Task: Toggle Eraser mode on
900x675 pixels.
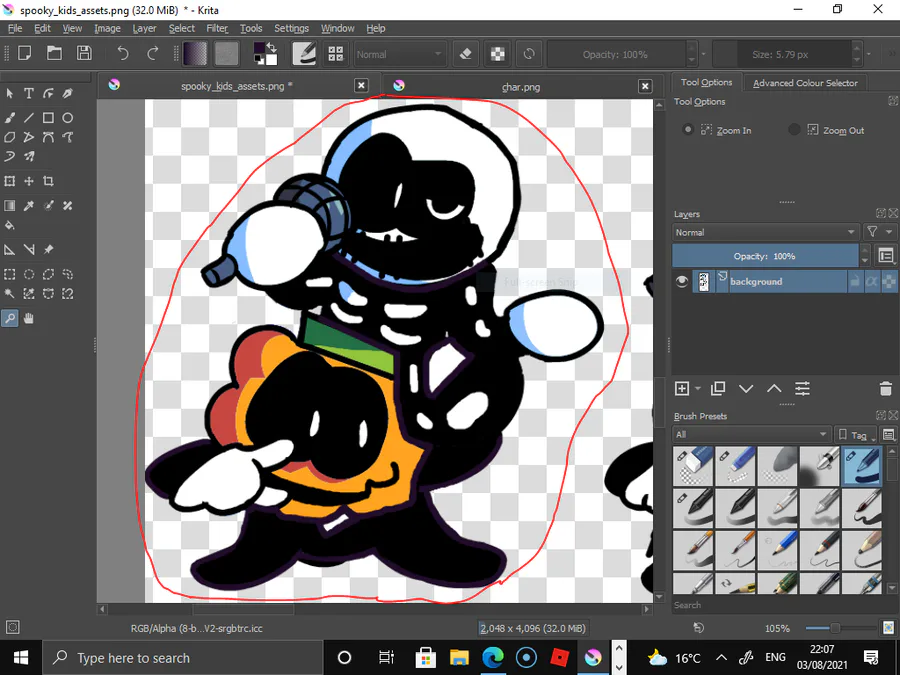Action: tap(466, 54)
